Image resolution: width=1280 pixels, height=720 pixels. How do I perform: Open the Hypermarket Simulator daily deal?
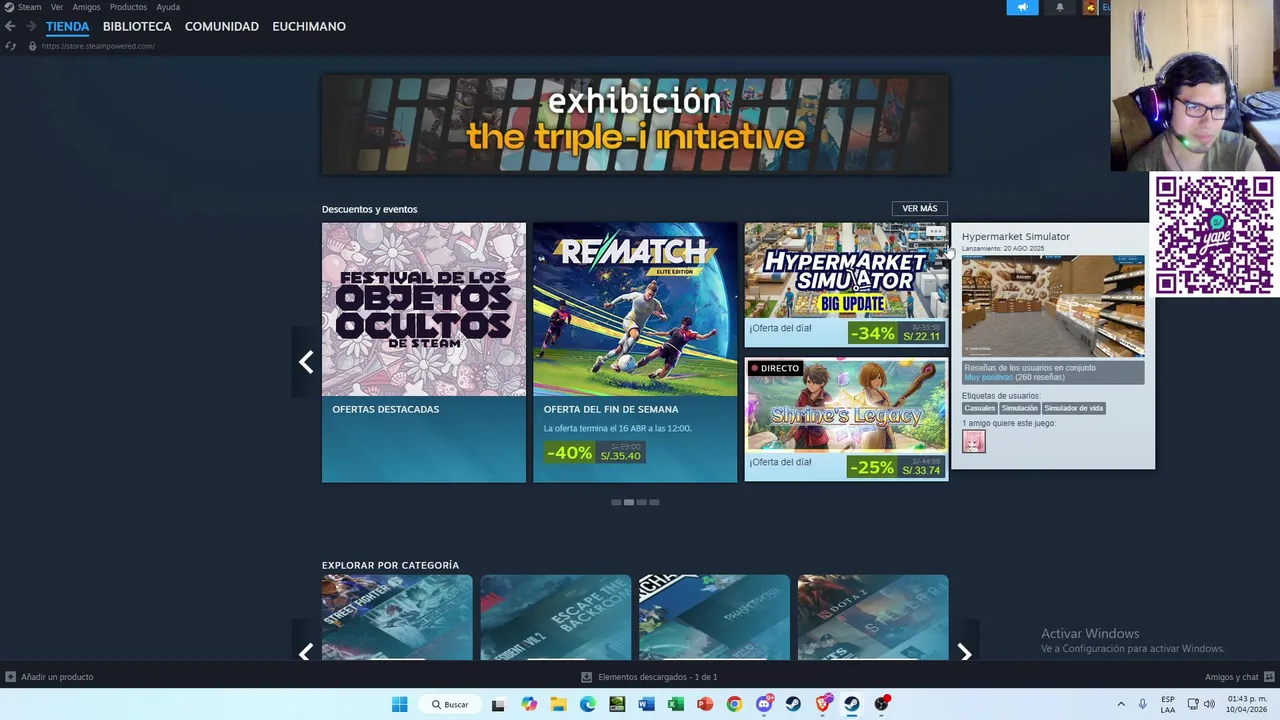point(846,285)
